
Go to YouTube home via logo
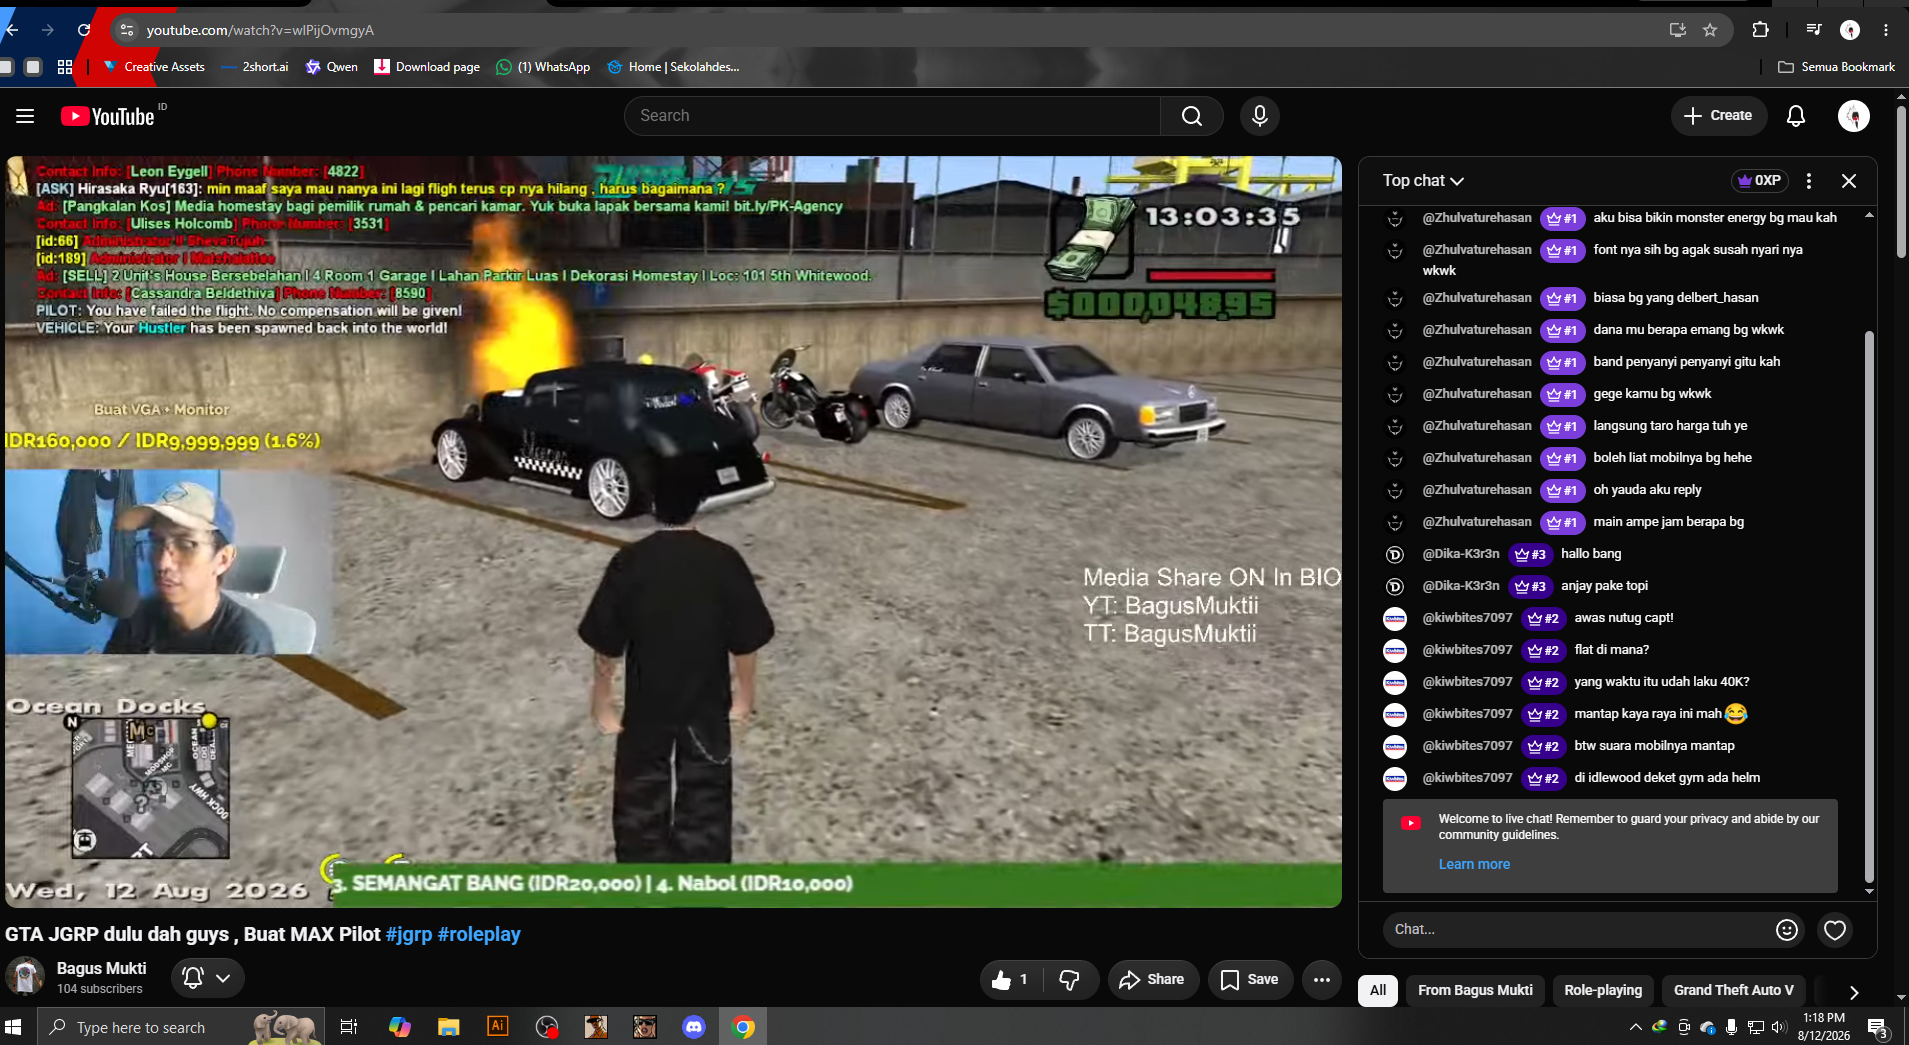coord(108,116)
